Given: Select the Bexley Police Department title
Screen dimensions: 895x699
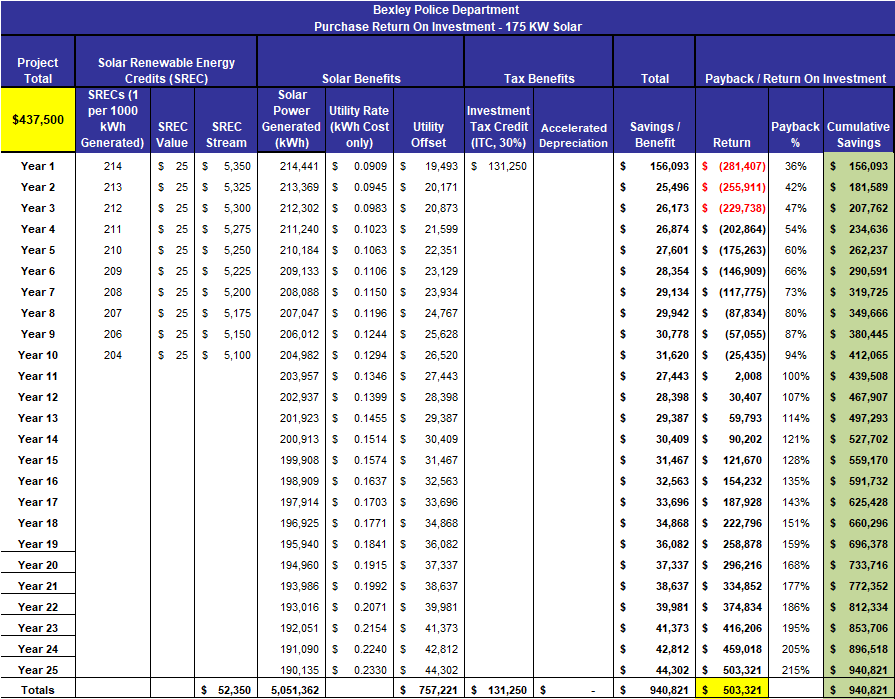Looking at the screenshot, I should click(447, 9).
